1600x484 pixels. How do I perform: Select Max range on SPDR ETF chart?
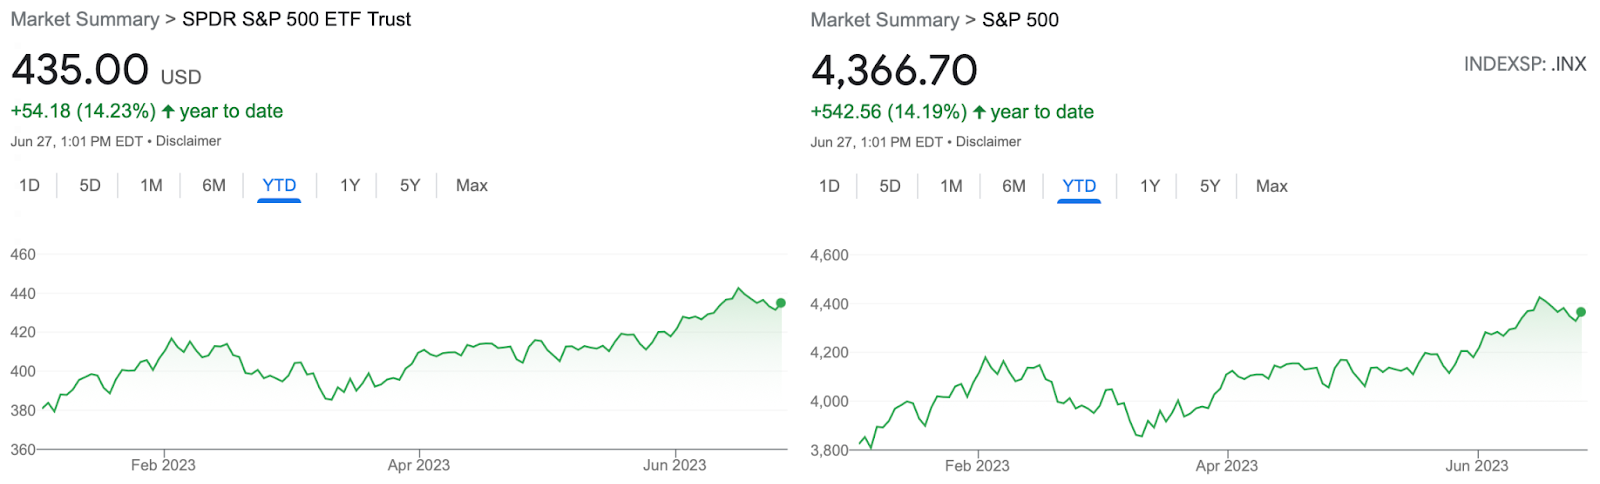tap(472, 185)
